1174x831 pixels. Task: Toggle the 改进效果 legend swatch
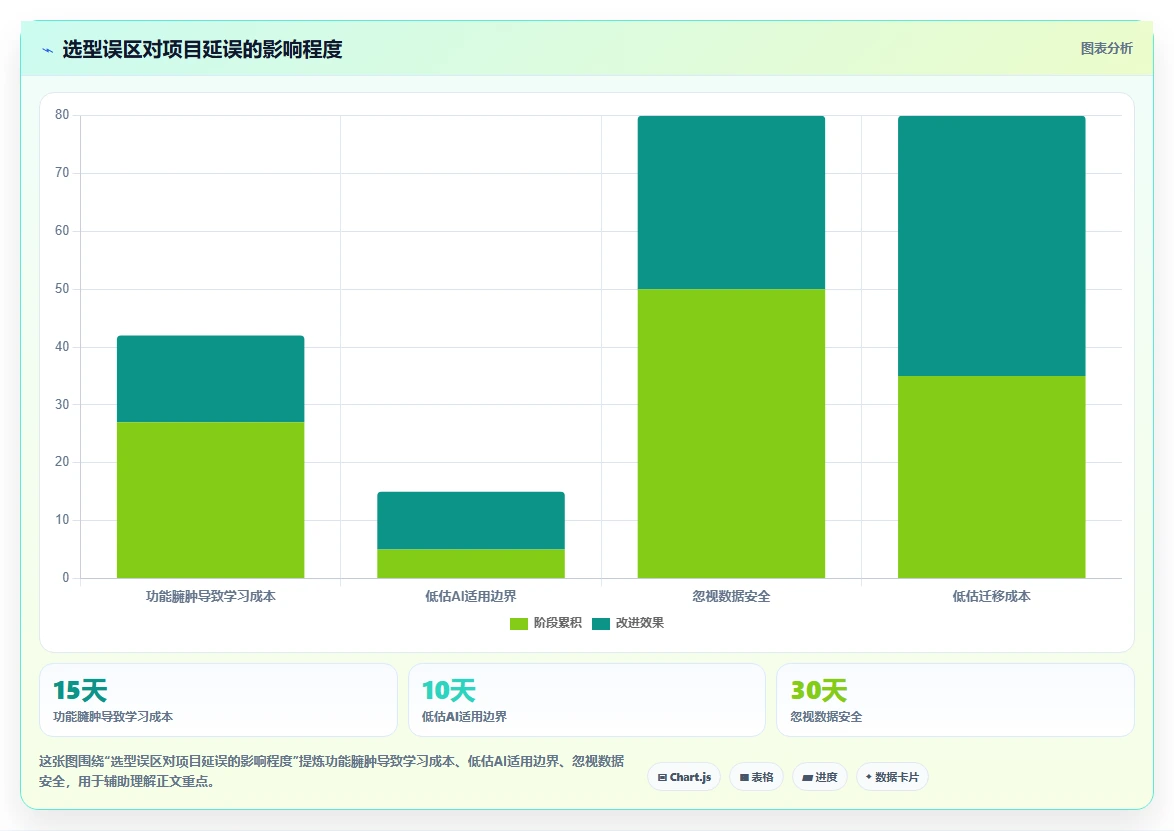pyautogui.click(x=600, y=624)
